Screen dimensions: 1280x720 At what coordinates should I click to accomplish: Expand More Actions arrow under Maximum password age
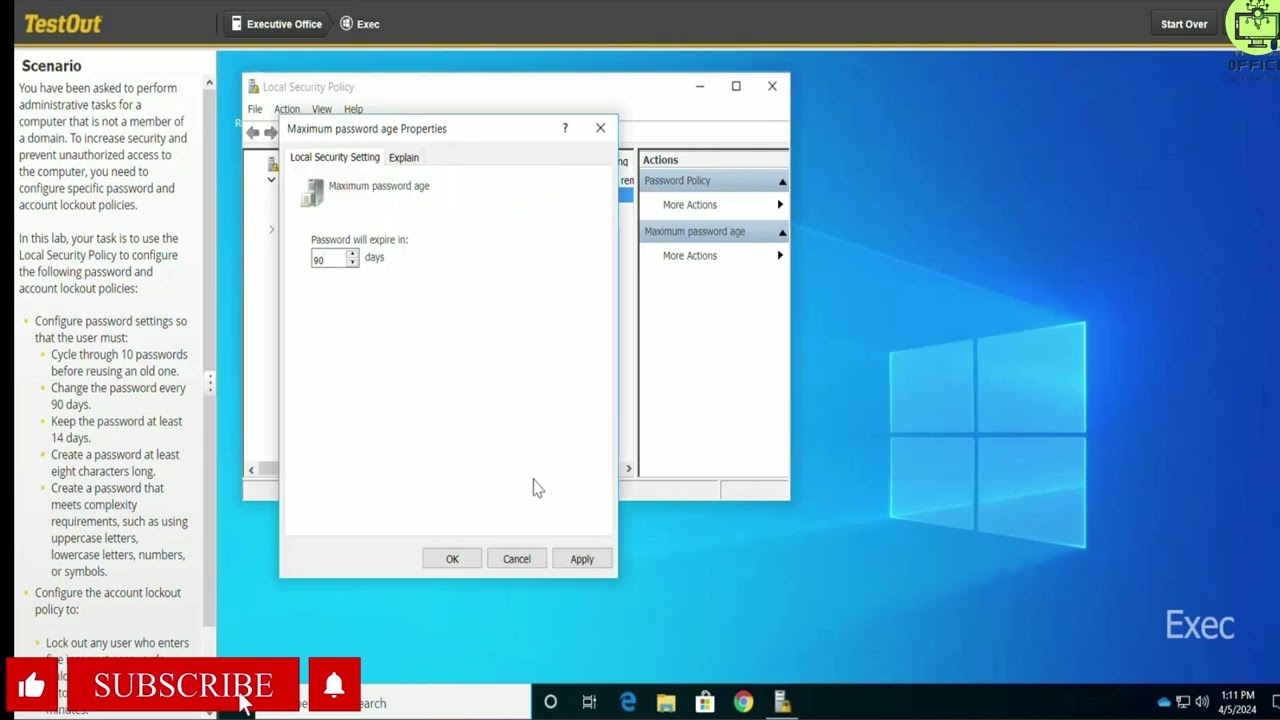(x=780, y=256)
